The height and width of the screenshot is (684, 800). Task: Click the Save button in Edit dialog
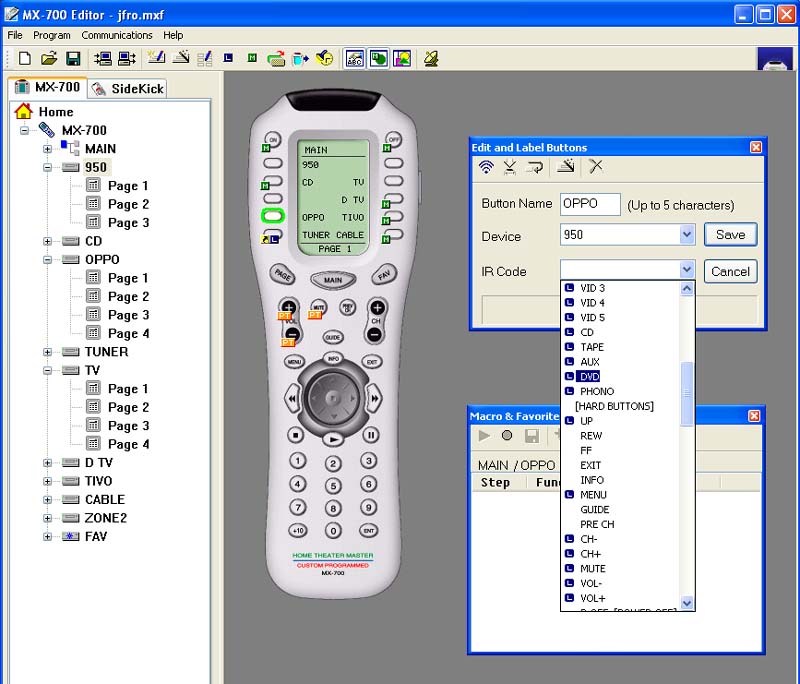coord(730,235)
